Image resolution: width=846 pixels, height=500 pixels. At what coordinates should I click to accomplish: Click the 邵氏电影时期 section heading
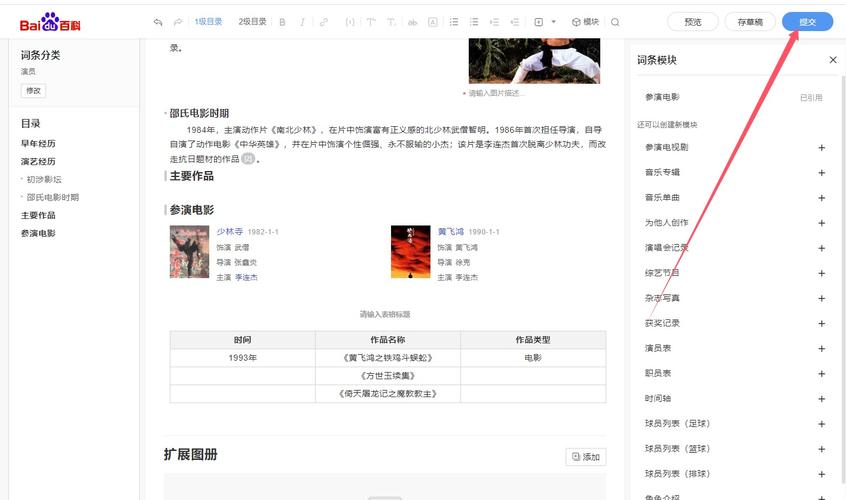coord(199,113)
